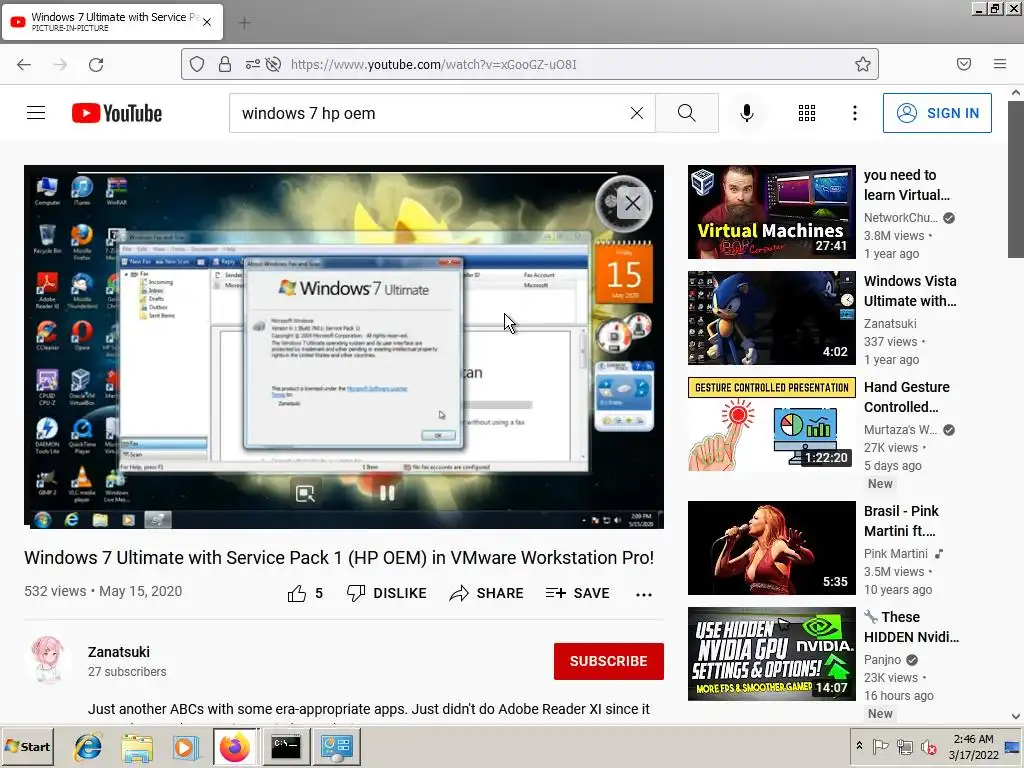Run the YouTube search with magnifier button
The height and width of the screenshot is (768, 1024).
(687, 113)
